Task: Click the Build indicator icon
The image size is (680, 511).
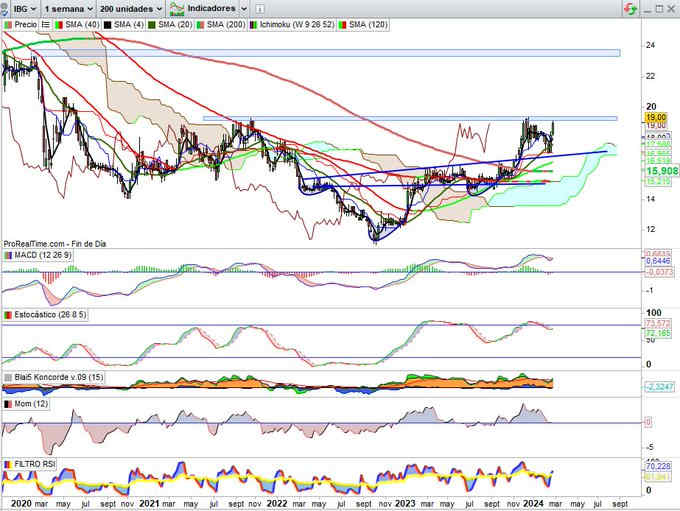Action: tap(176, 7)
